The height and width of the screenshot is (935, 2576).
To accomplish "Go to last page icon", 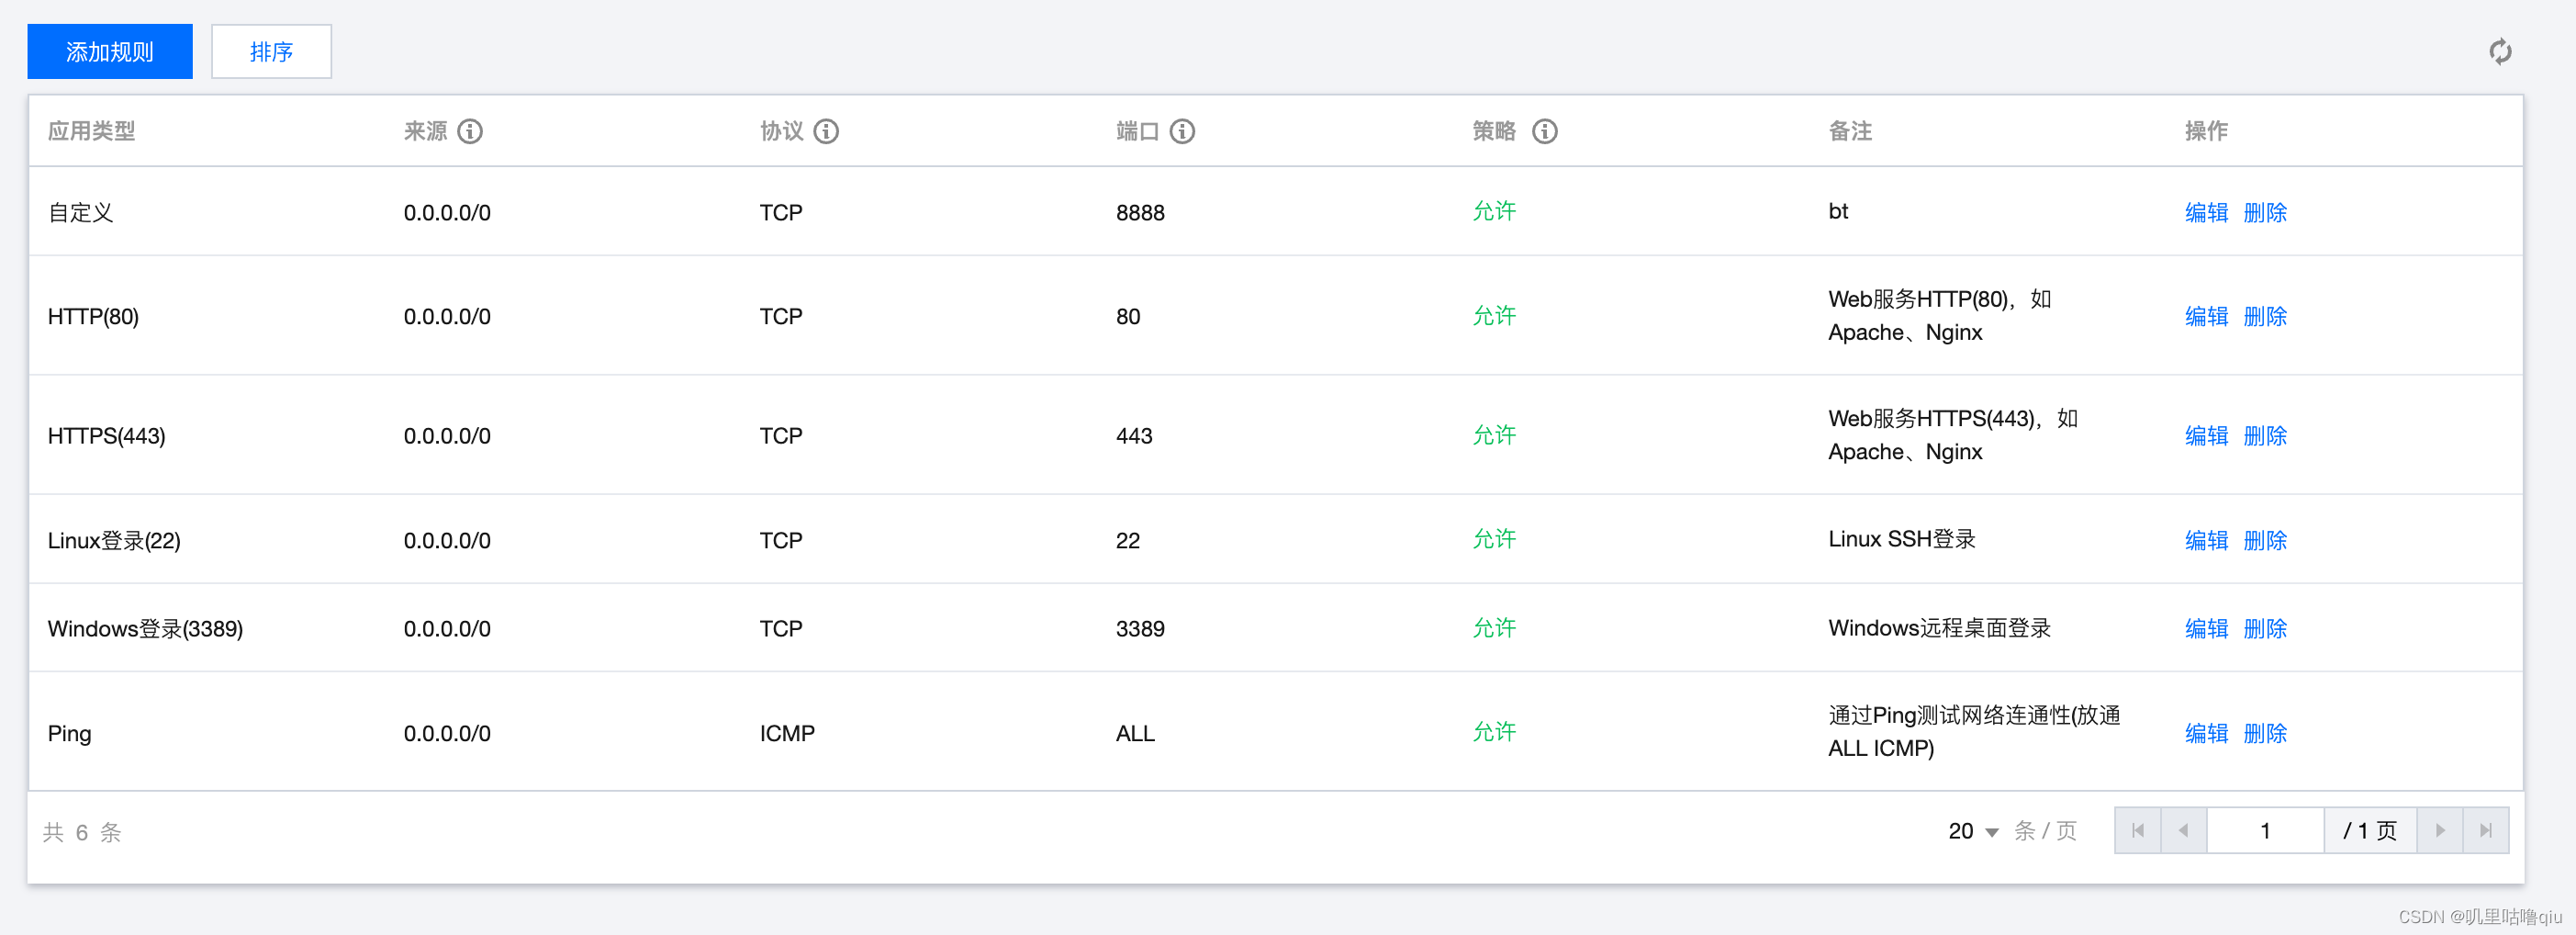I will [2486, 830].
